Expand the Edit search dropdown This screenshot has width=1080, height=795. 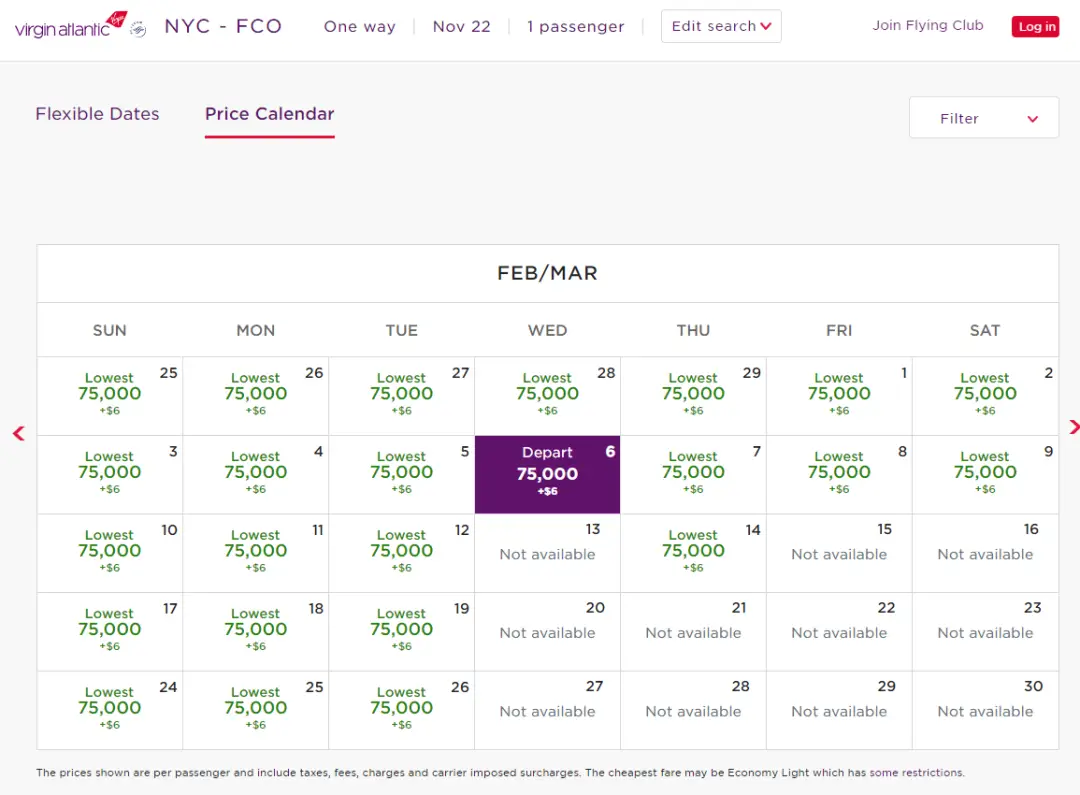pyautogui.click(x=720, y=27)
